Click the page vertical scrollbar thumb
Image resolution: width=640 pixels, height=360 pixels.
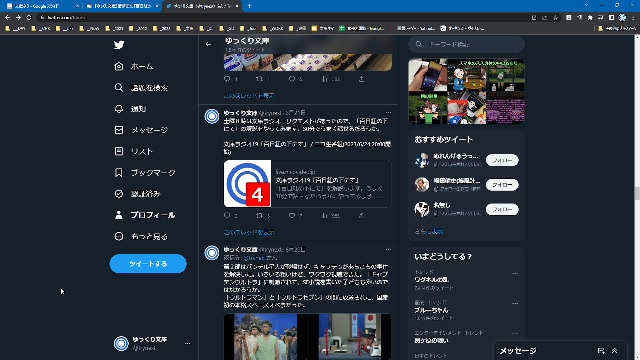[x=637, y=193]
